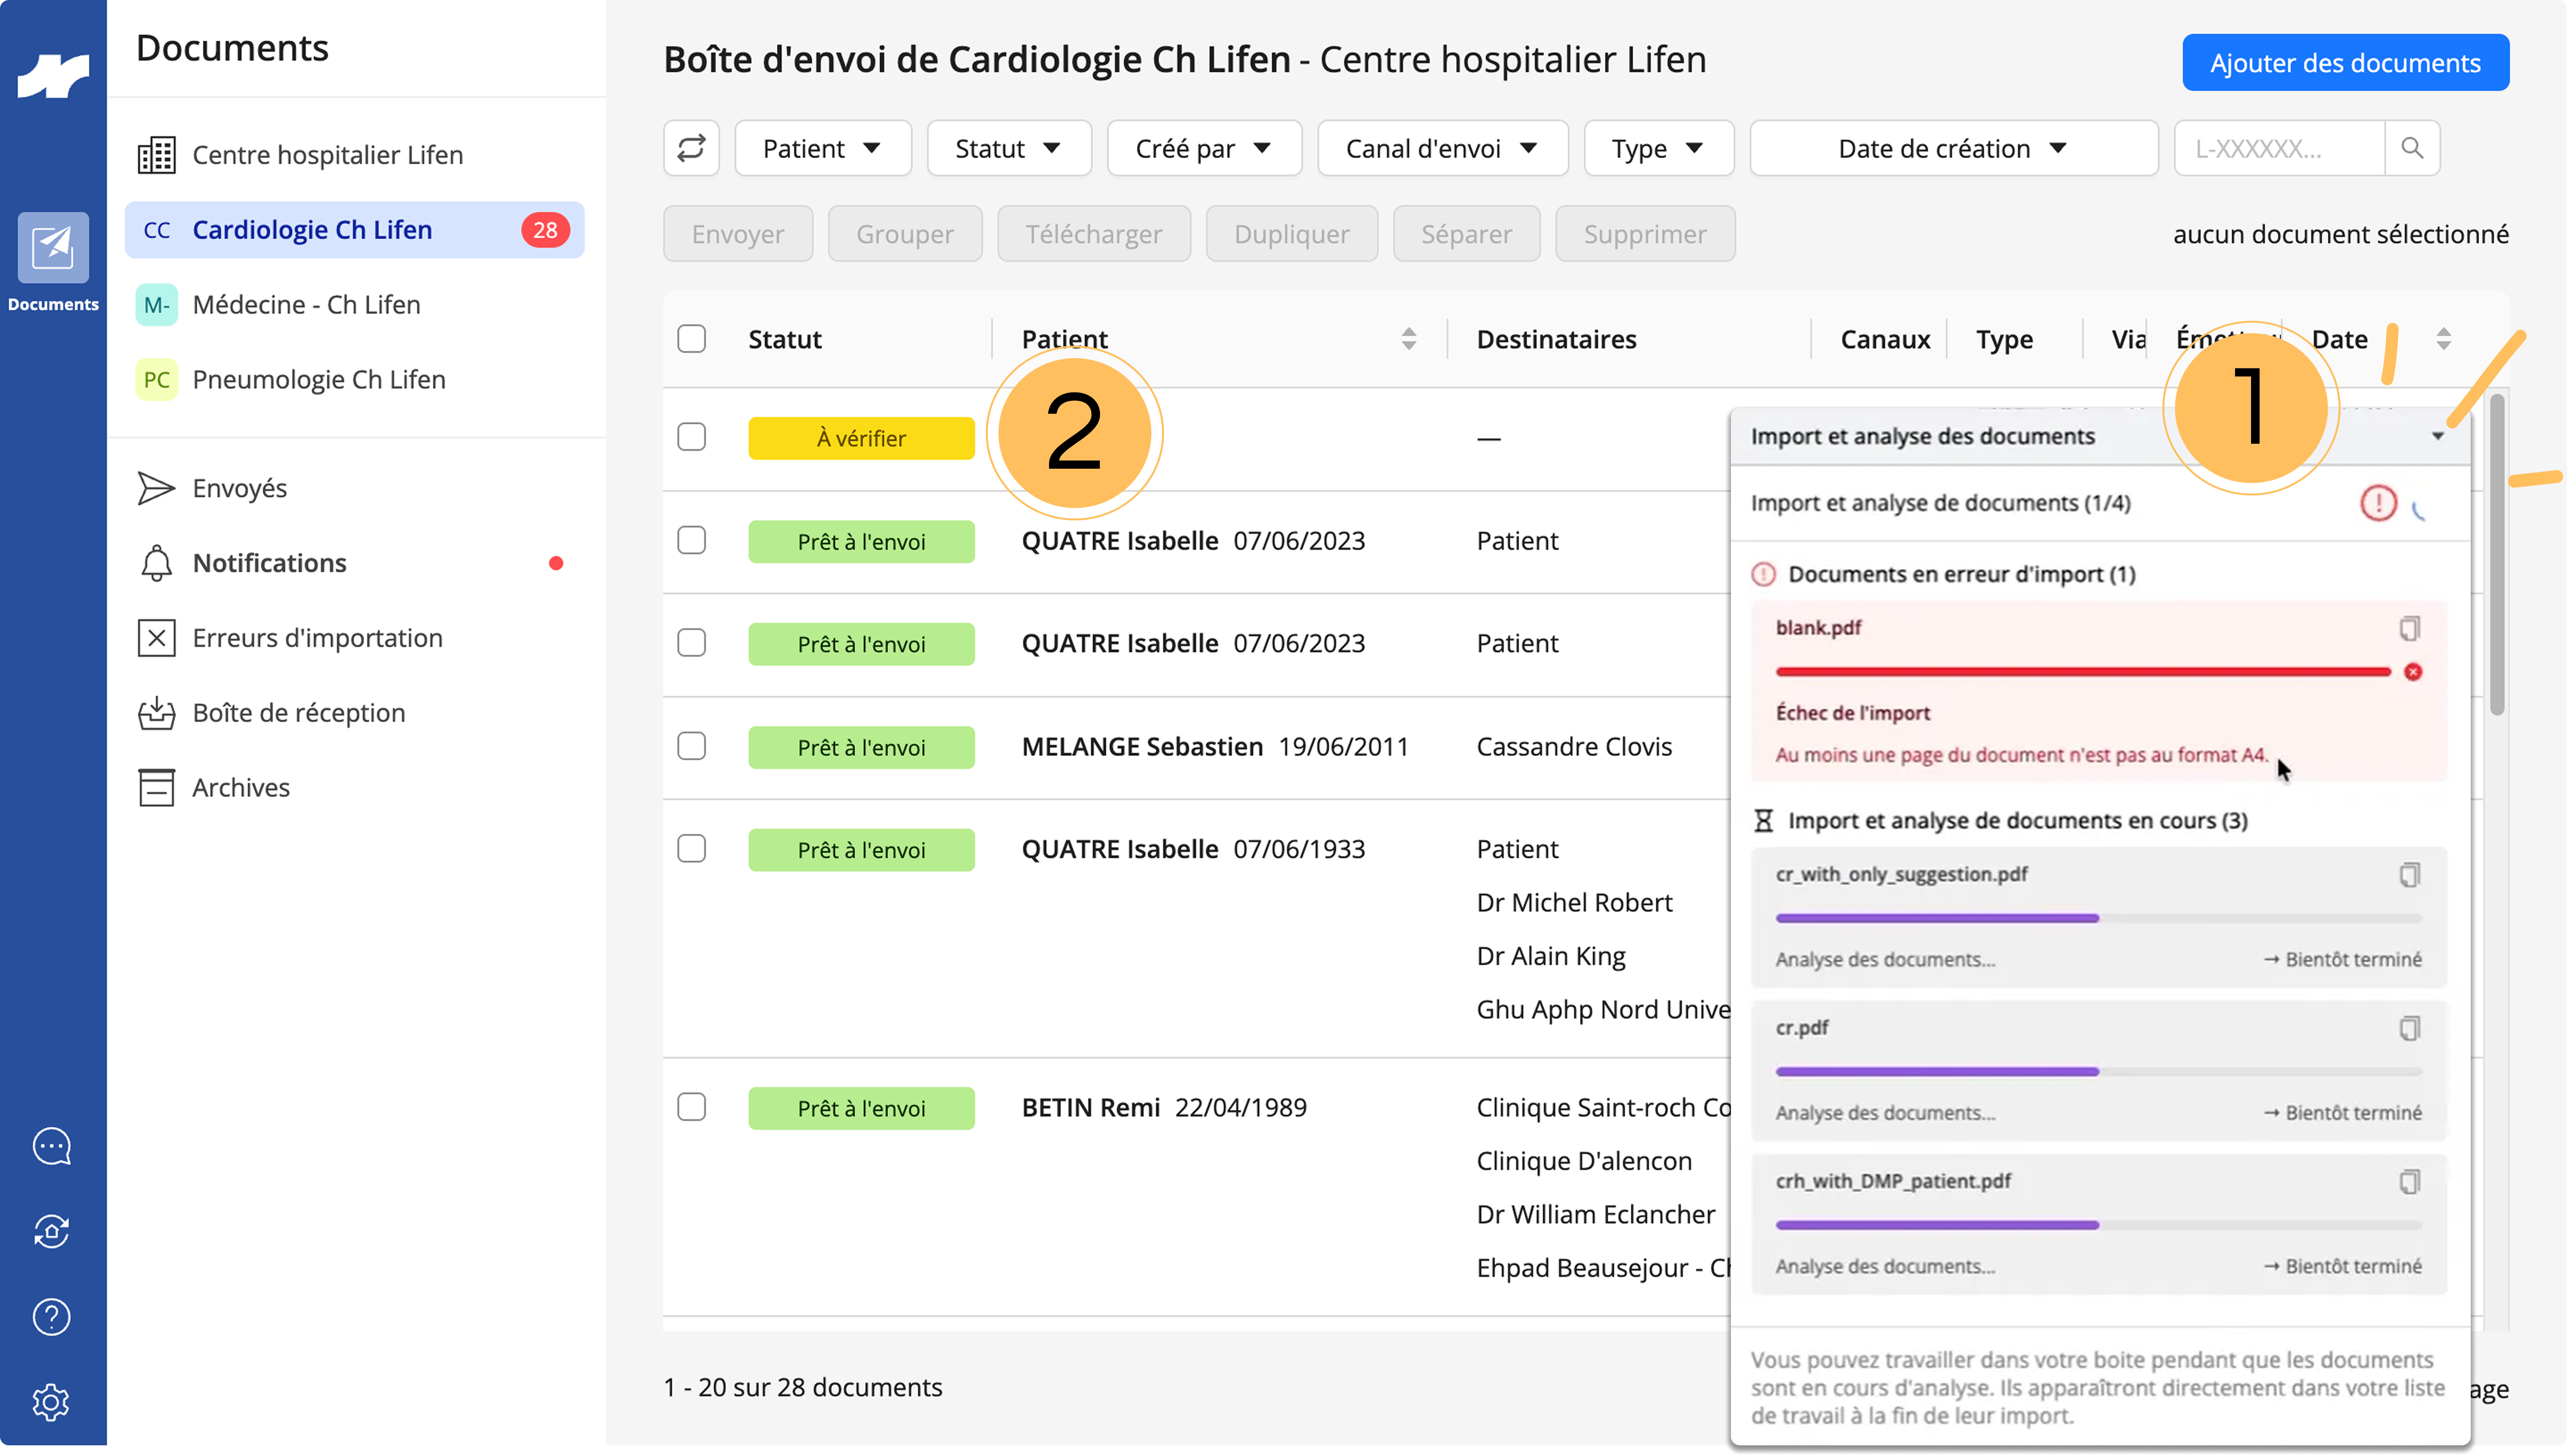
Task: Open the settings gear icon
Action: point(52,1402)
